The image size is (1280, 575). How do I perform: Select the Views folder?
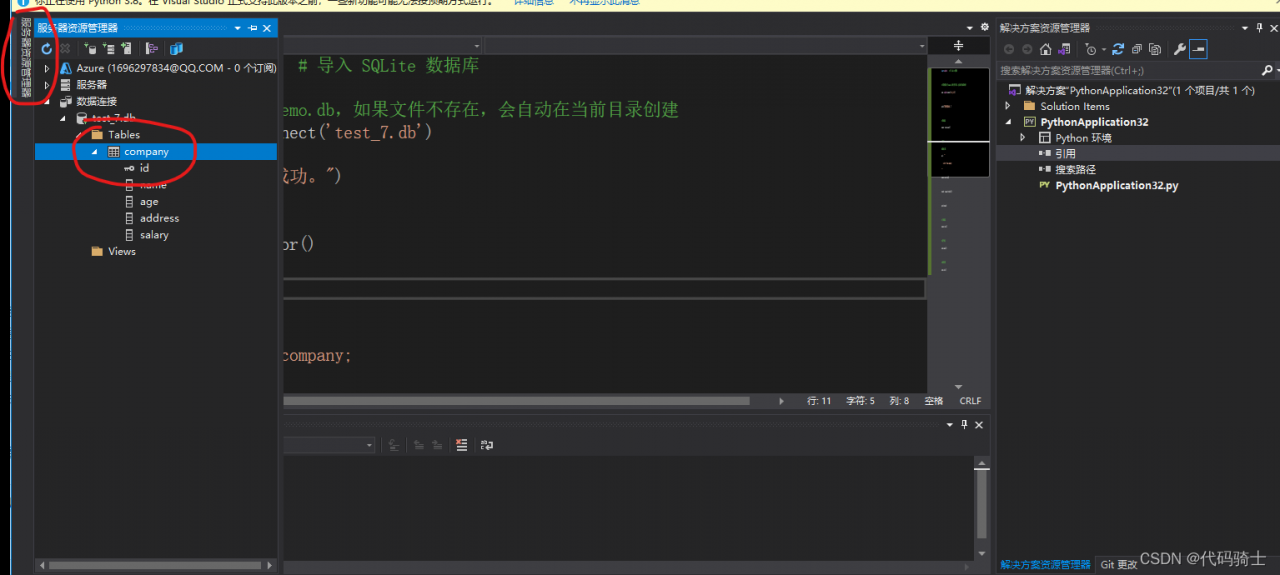click(x=122, y=252)
